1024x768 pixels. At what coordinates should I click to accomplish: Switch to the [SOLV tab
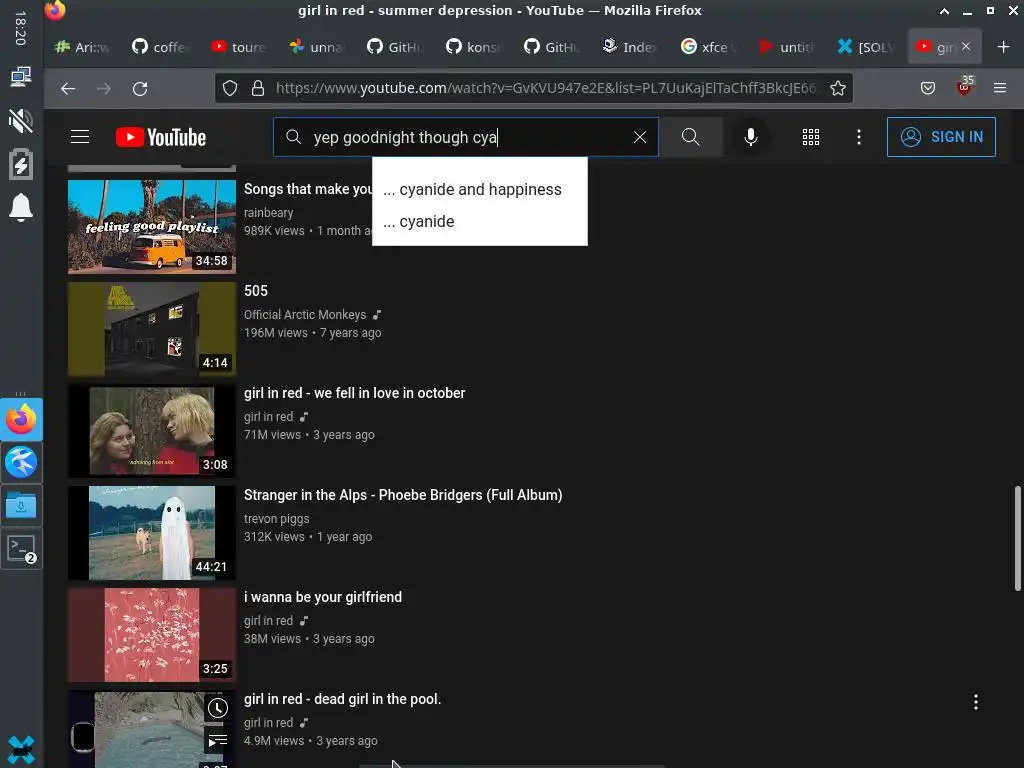tap(867, 46)
